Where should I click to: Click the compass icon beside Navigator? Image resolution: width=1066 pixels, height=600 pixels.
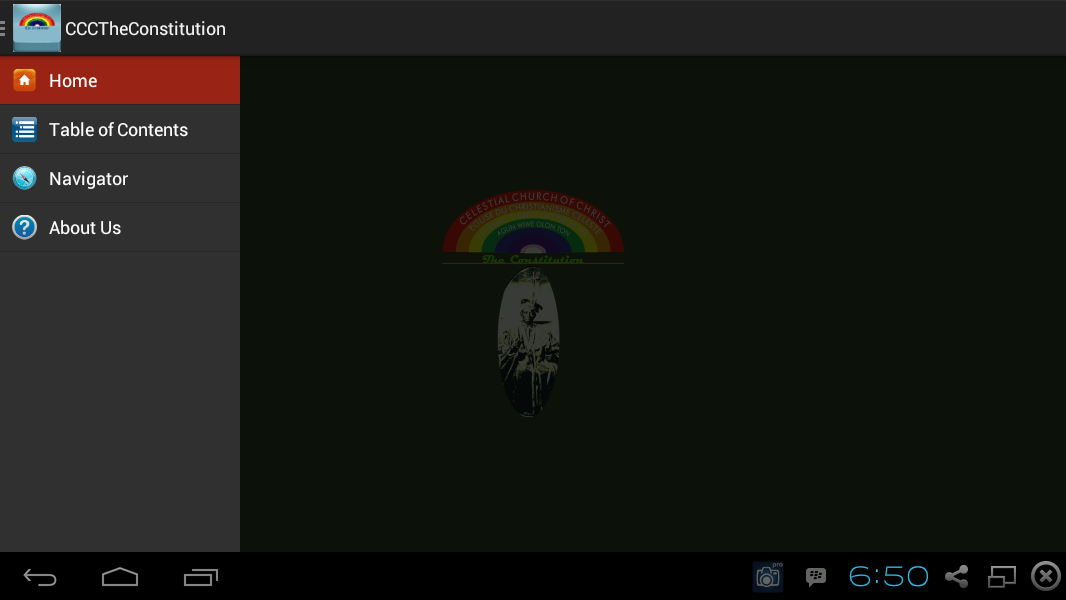click(x=24, y=178)
